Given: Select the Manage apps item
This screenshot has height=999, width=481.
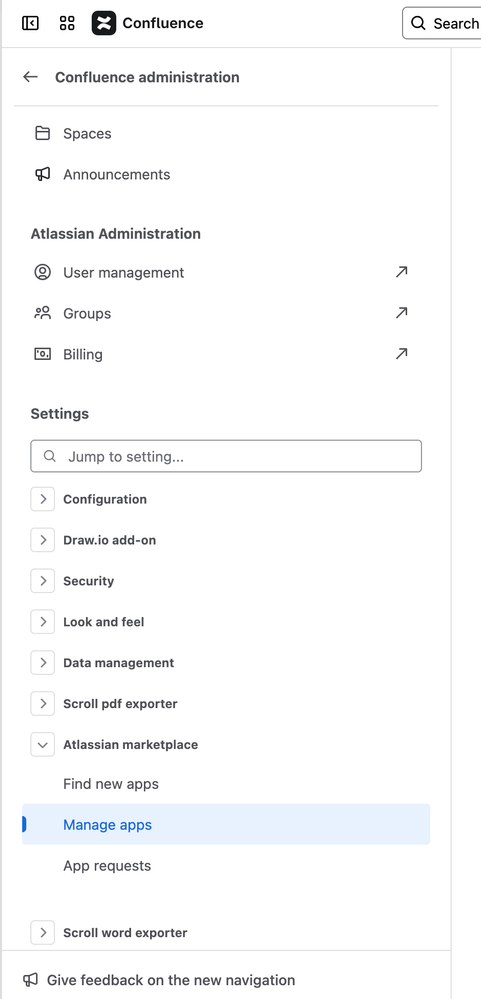Looking at the screenshot, I should click(226, 824).
